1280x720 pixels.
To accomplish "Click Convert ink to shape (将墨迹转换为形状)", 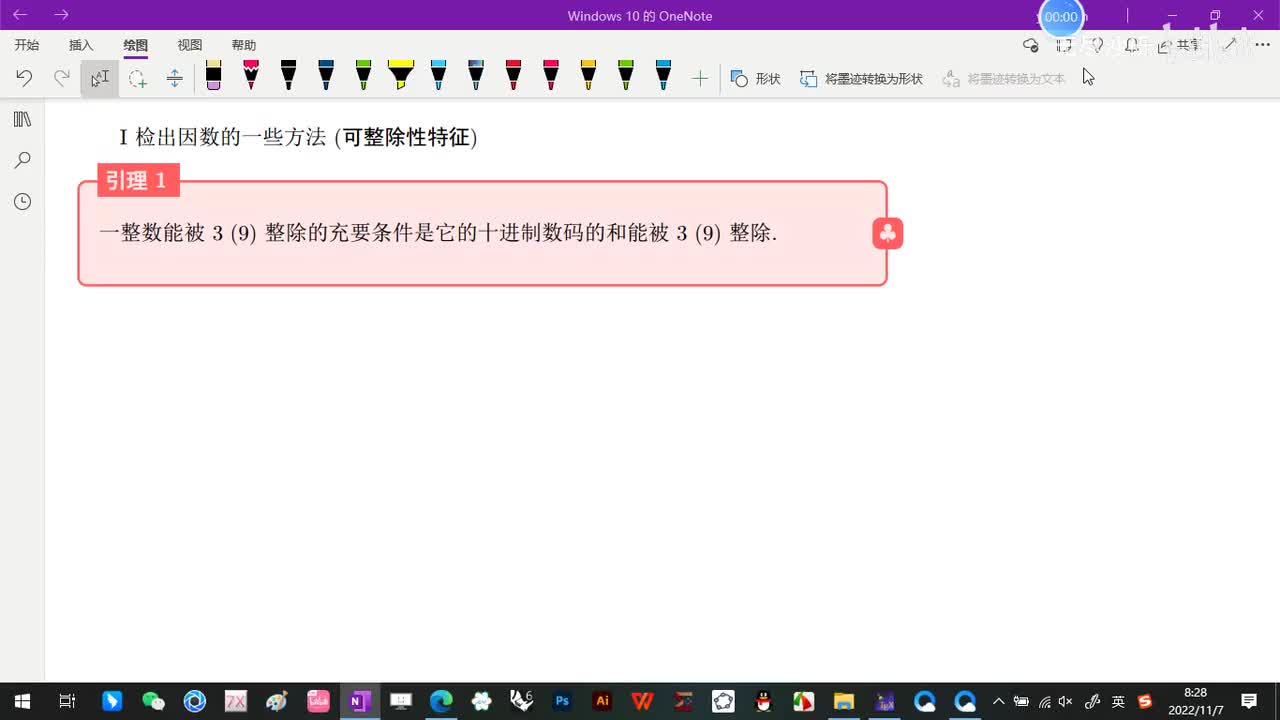I will coord(861,78).
